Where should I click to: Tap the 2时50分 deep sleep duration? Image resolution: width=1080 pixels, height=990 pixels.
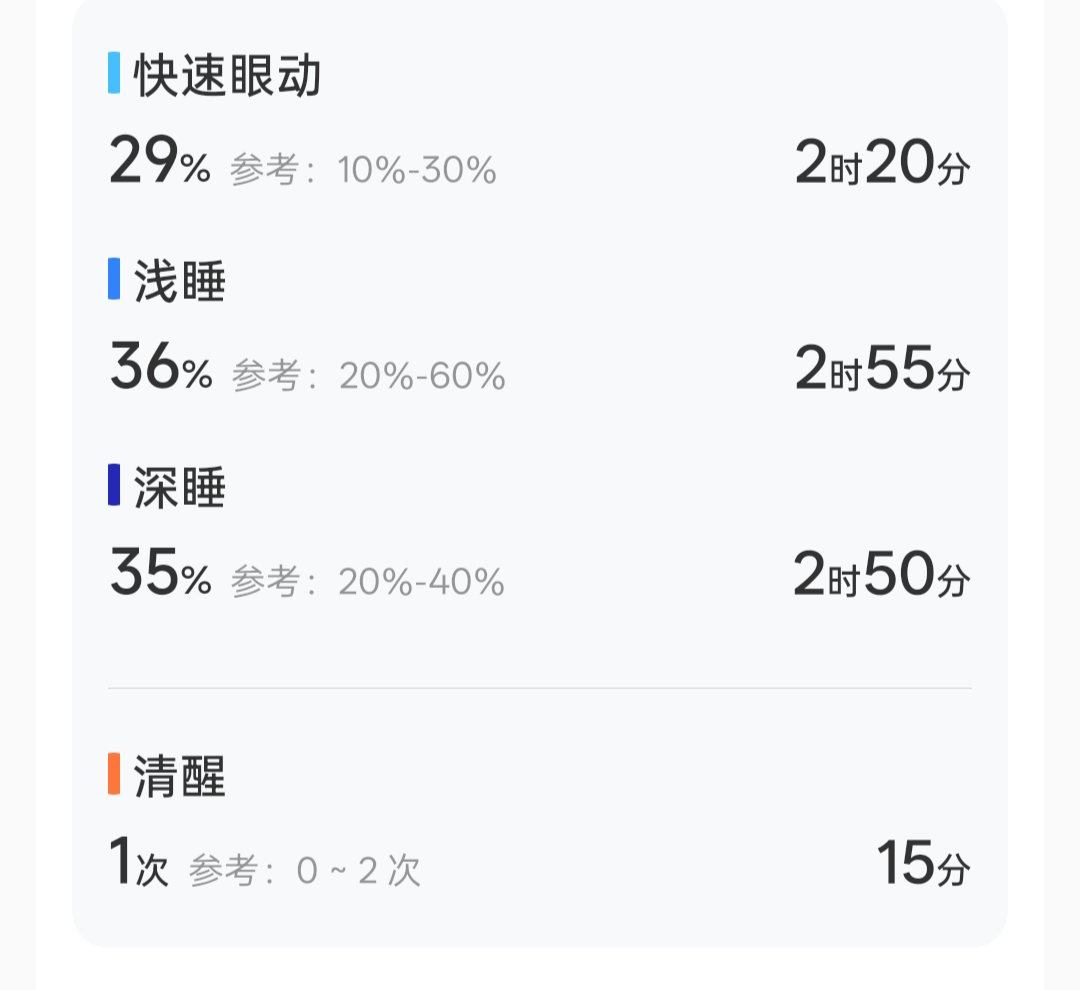(x=882, y=574)
